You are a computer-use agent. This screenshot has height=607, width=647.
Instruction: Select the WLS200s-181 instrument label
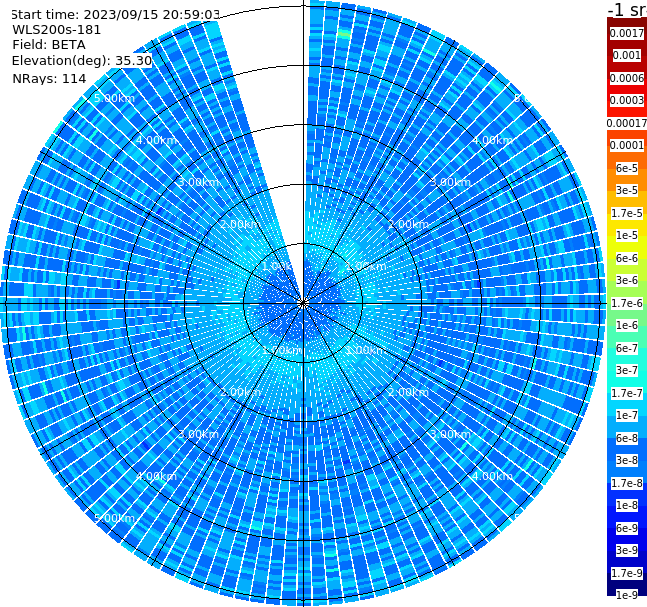pos(57,30)
